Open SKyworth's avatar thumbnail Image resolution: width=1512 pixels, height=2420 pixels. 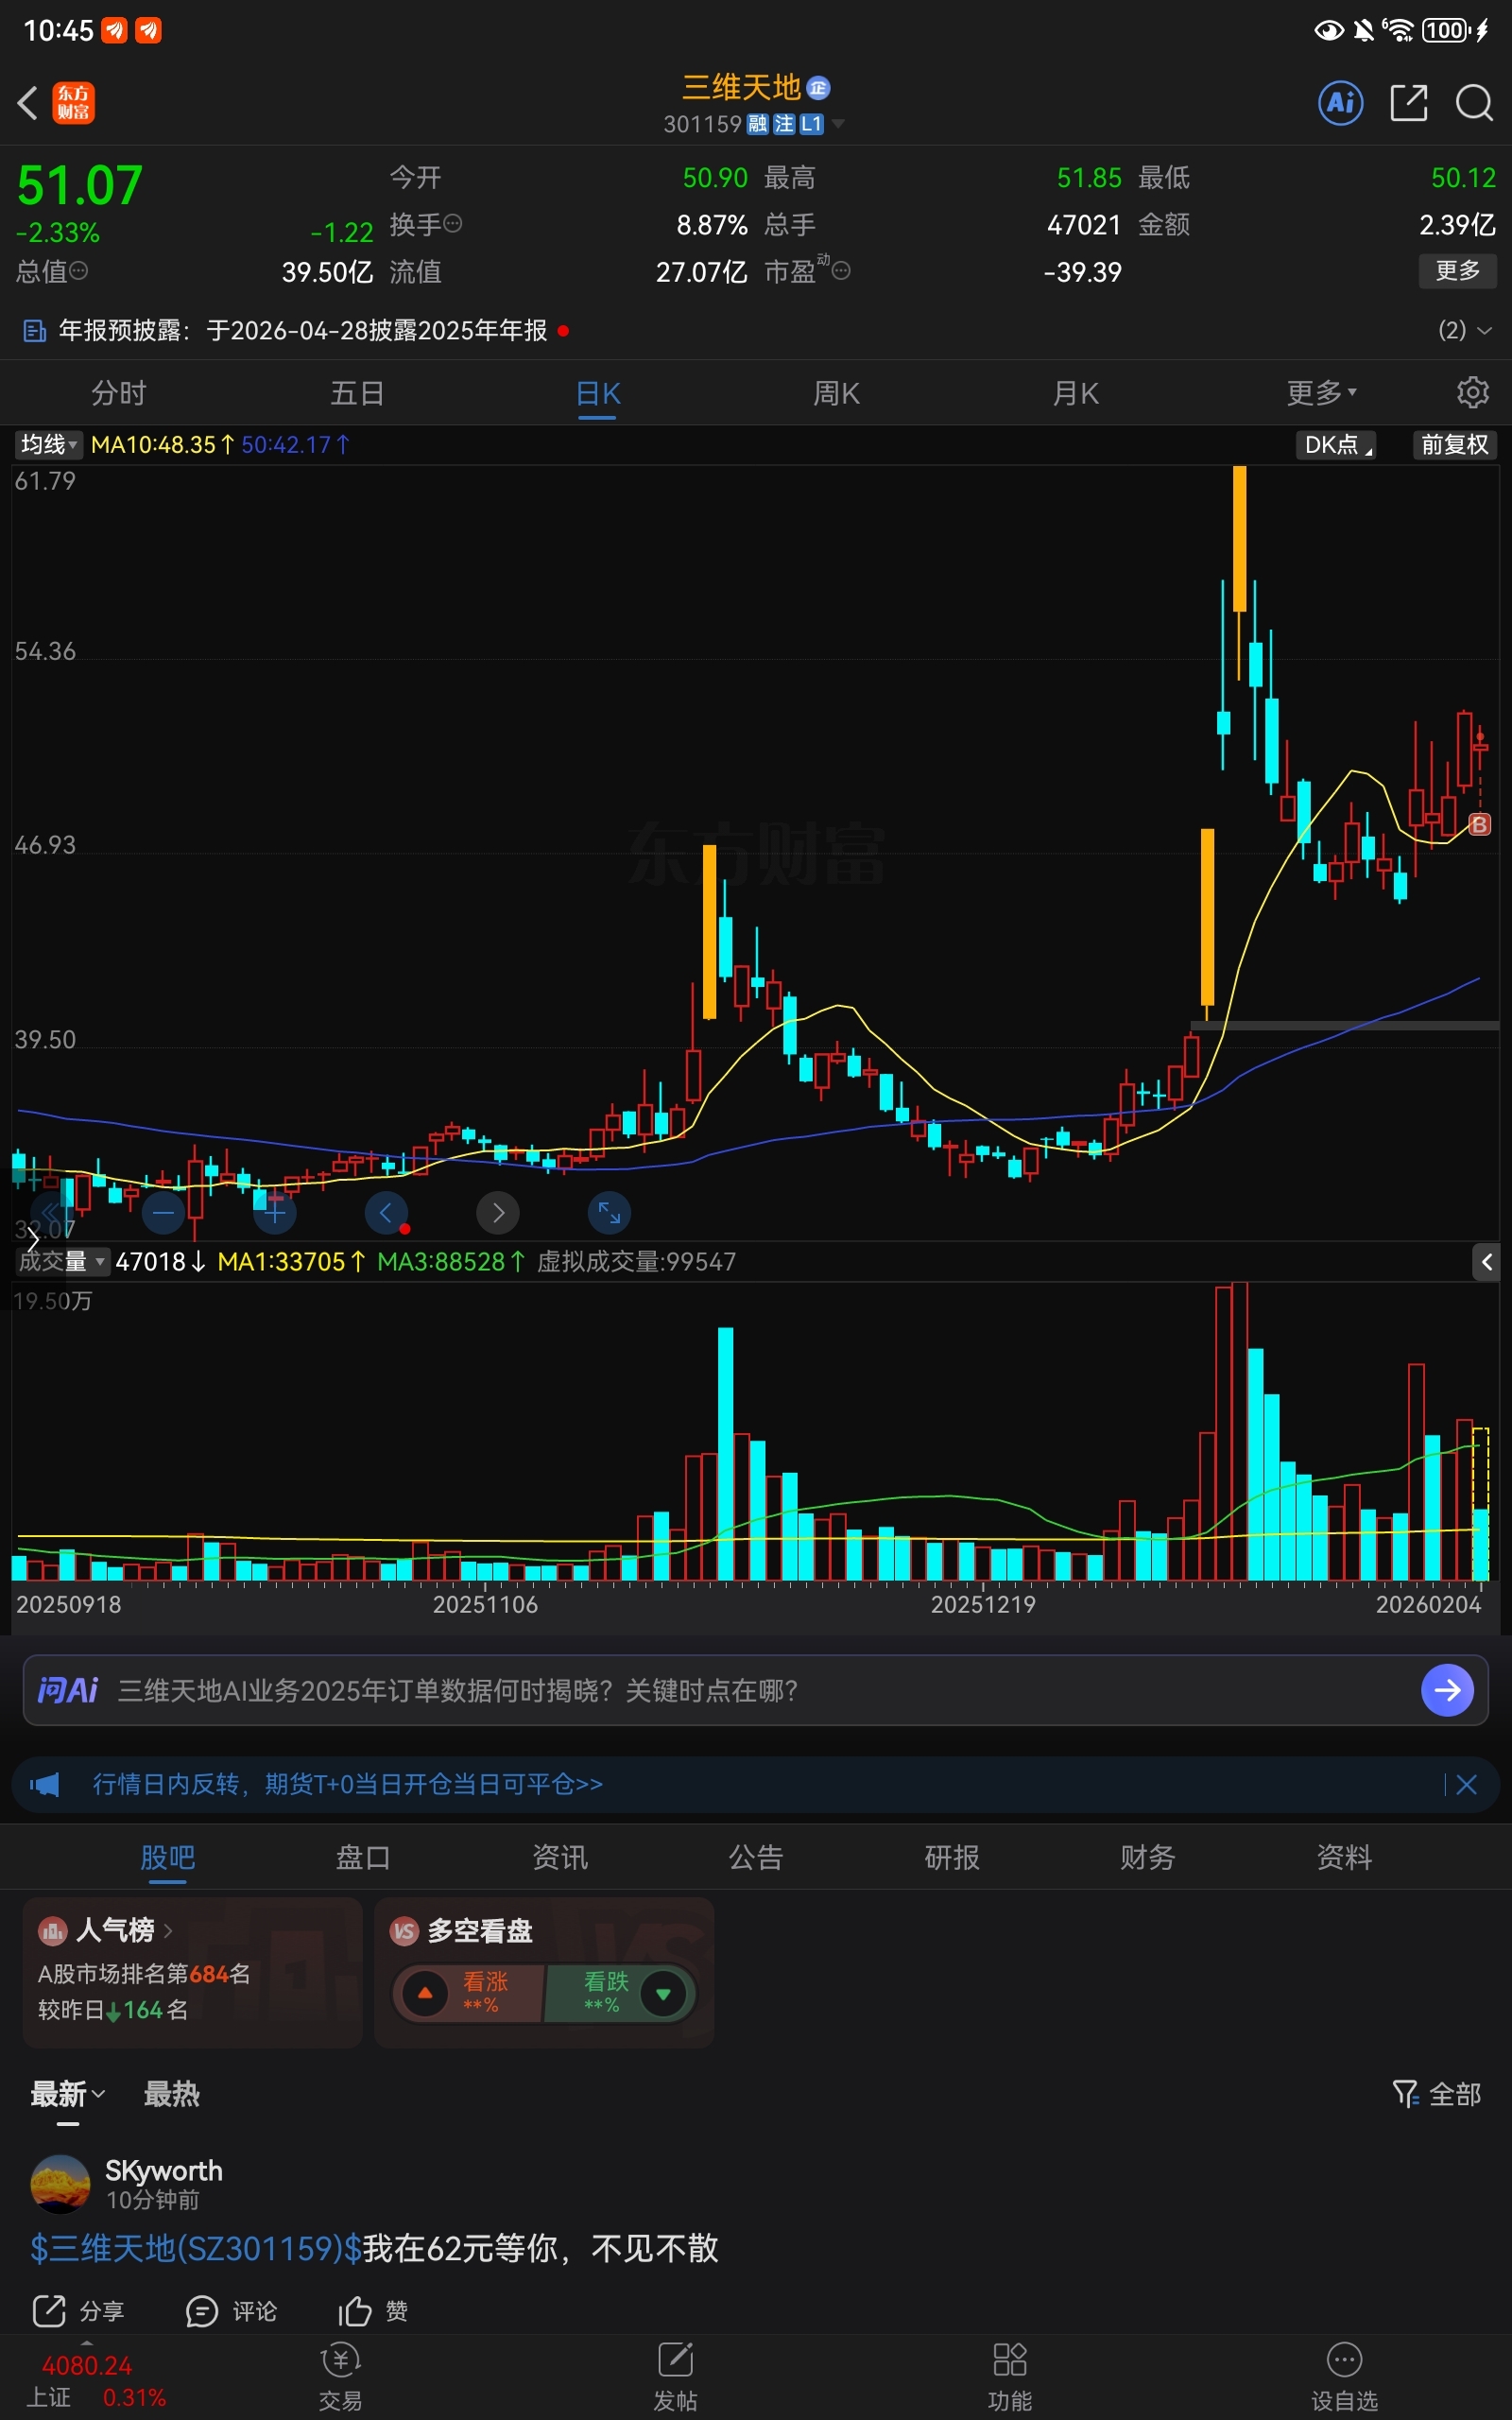pos(60,2184)
